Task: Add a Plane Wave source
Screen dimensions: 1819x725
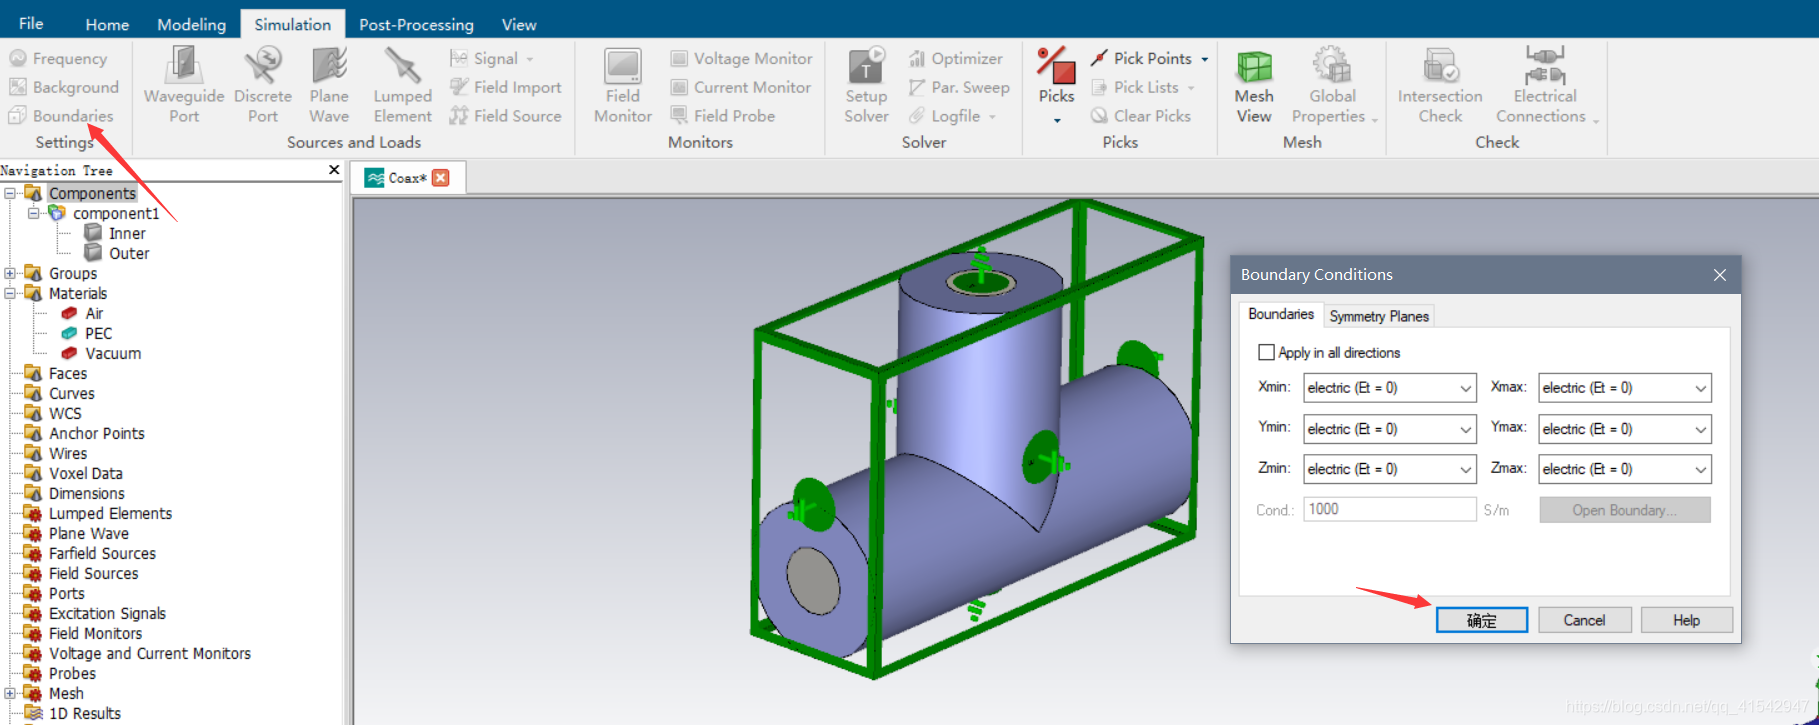Action: click(329, 86)
